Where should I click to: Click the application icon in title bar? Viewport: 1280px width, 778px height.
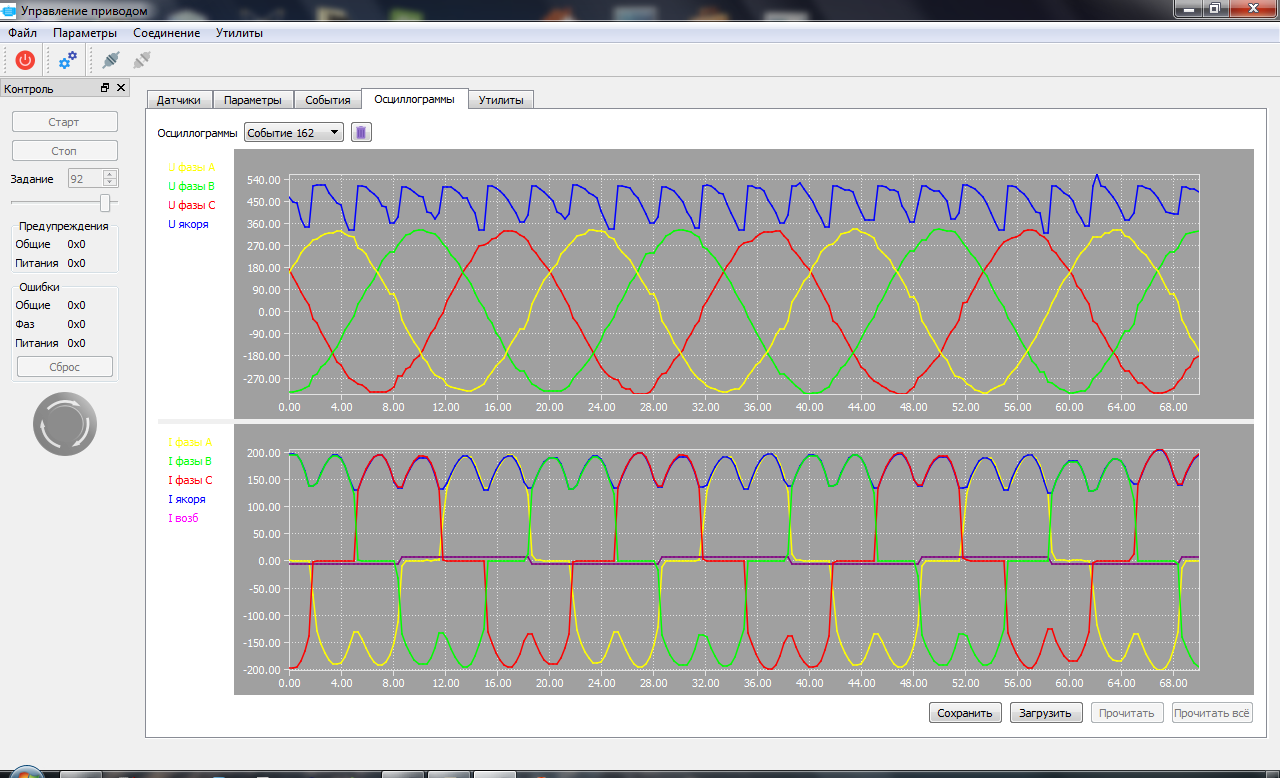click(10, 11)
